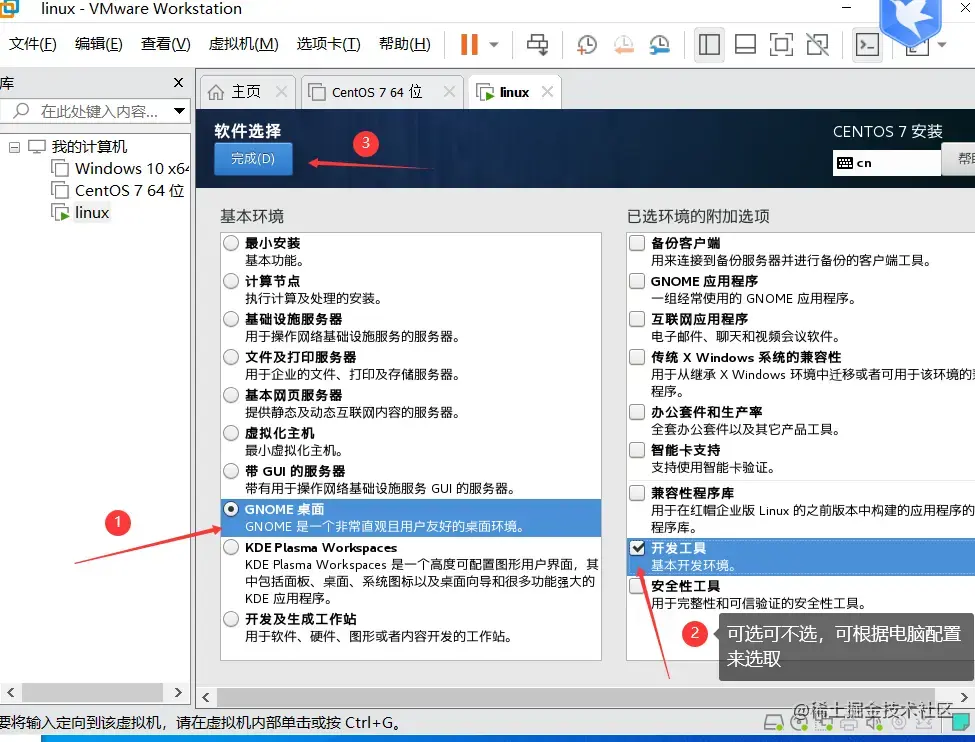The height and width of the screenshot is (742, 975).
Task: Select the 基本网页服务器 radio button
Action: tap(231, 395)
